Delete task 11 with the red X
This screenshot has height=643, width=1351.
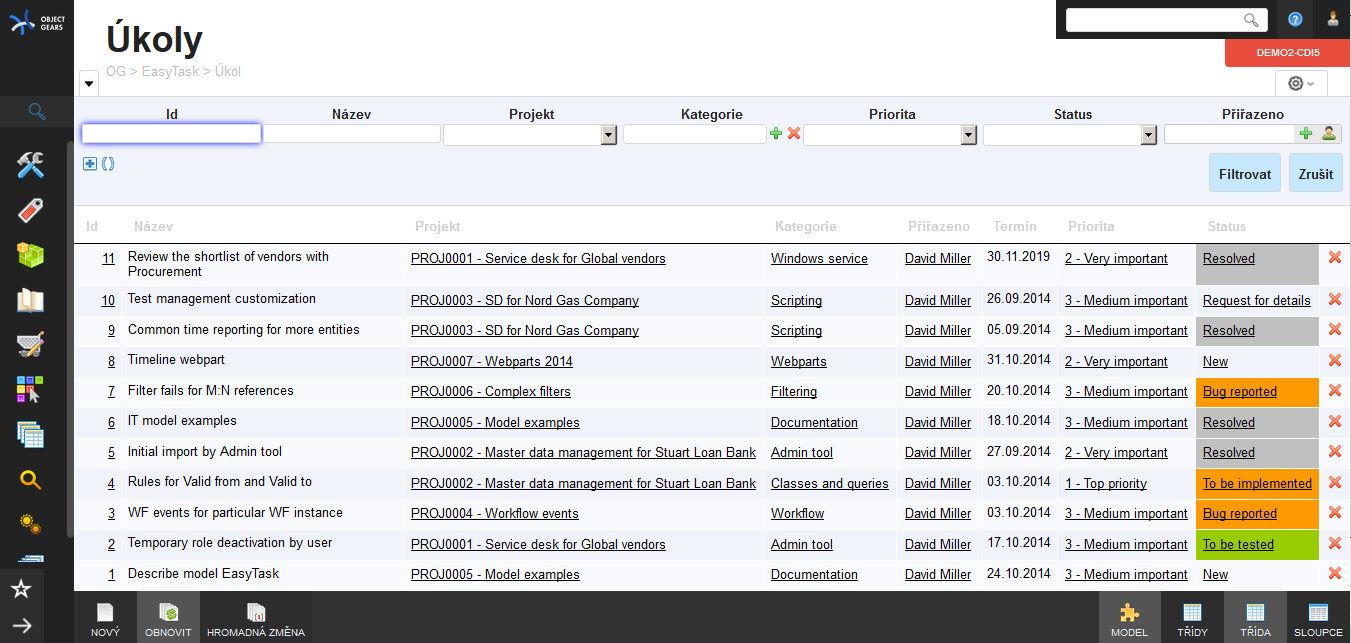tap(1334, 258)
